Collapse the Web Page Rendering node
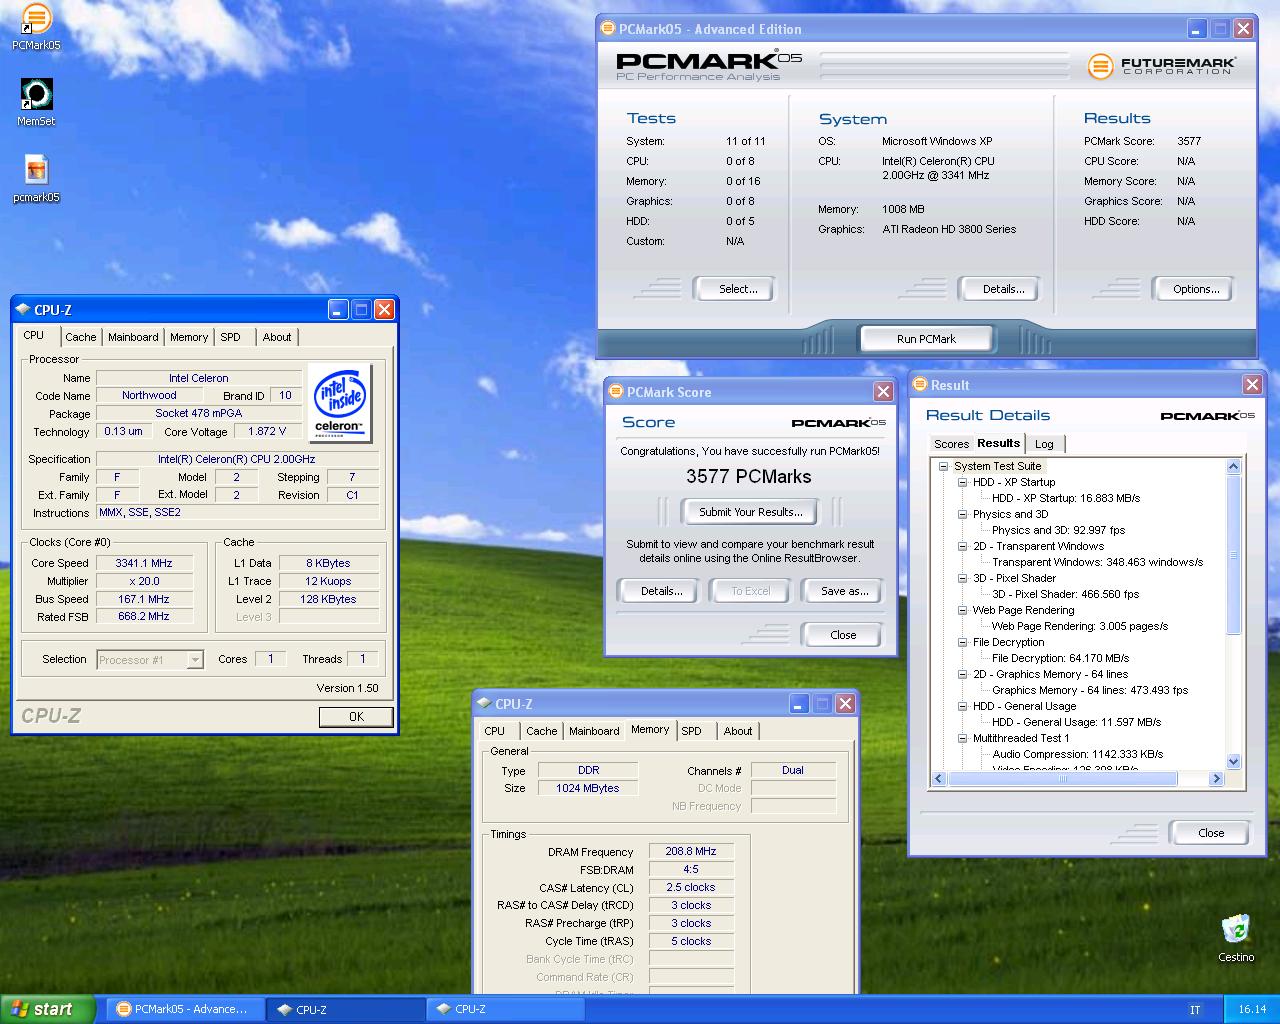 click(x=962, y=610)
